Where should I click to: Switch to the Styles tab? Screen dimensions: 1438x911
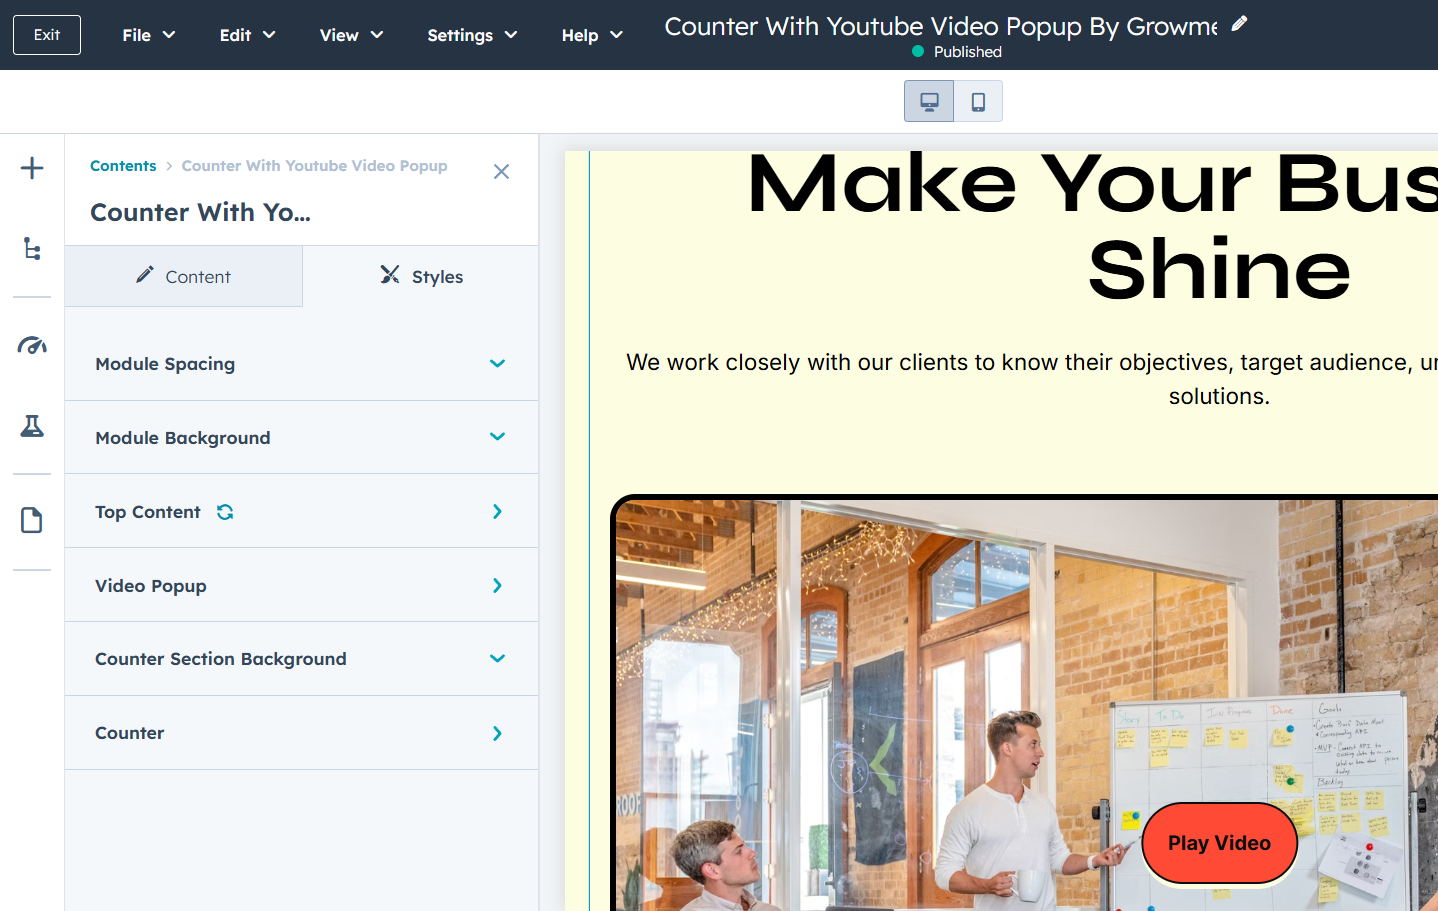tap(421, 277)
